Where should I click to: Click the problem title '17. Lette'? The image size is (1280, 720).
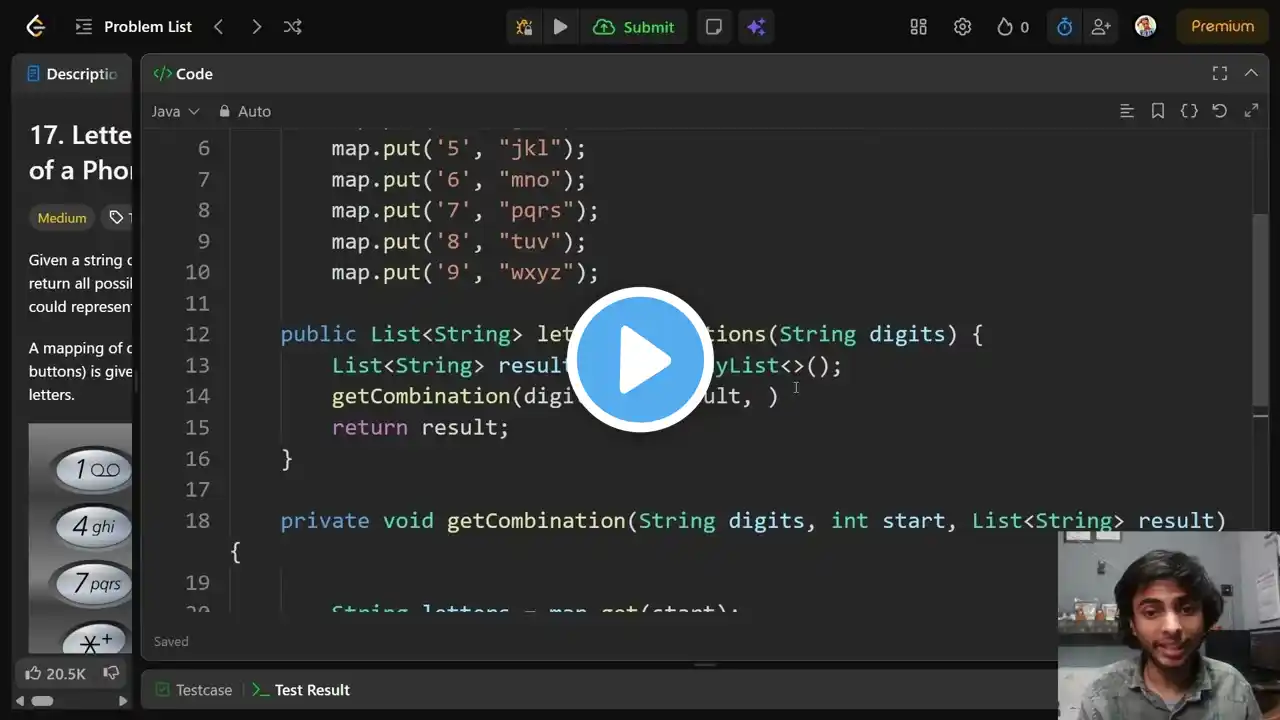coord(81,136)
